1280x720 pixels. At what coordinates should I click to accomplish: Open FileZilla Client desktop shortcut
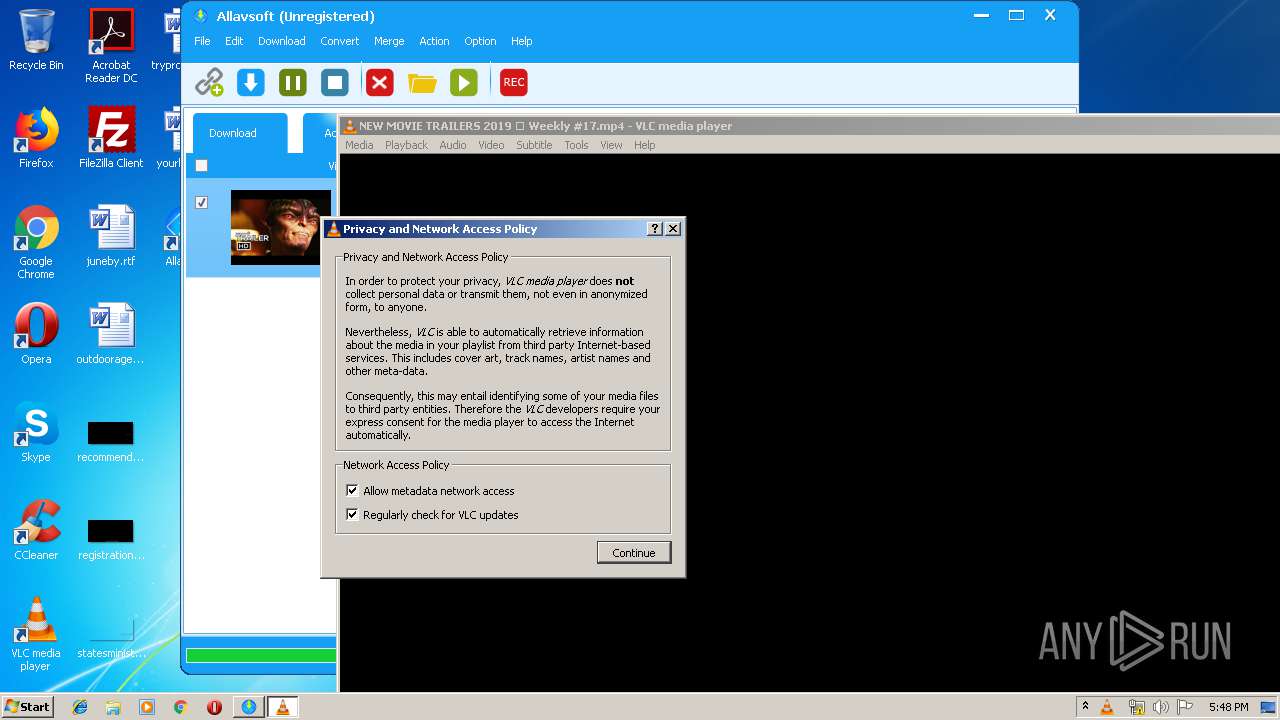111,138
